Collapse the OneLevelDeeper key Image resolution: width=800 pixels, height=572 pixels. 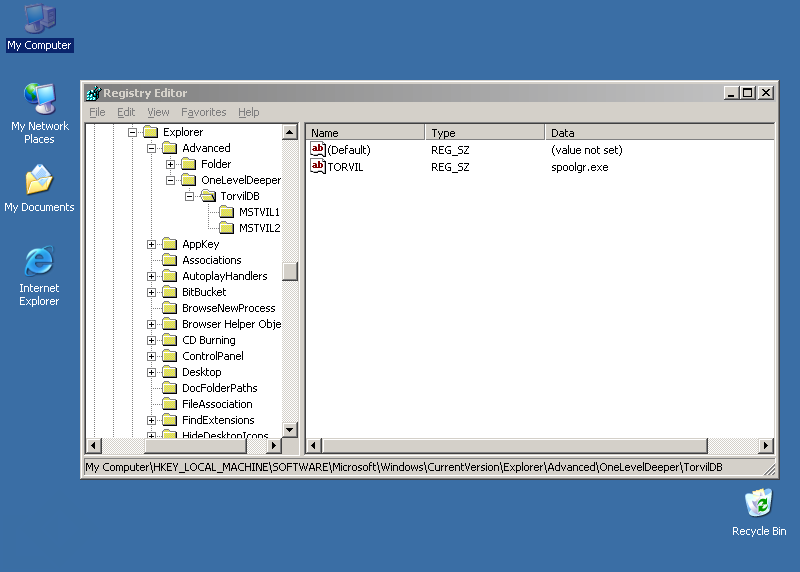(x=170, y=180)
